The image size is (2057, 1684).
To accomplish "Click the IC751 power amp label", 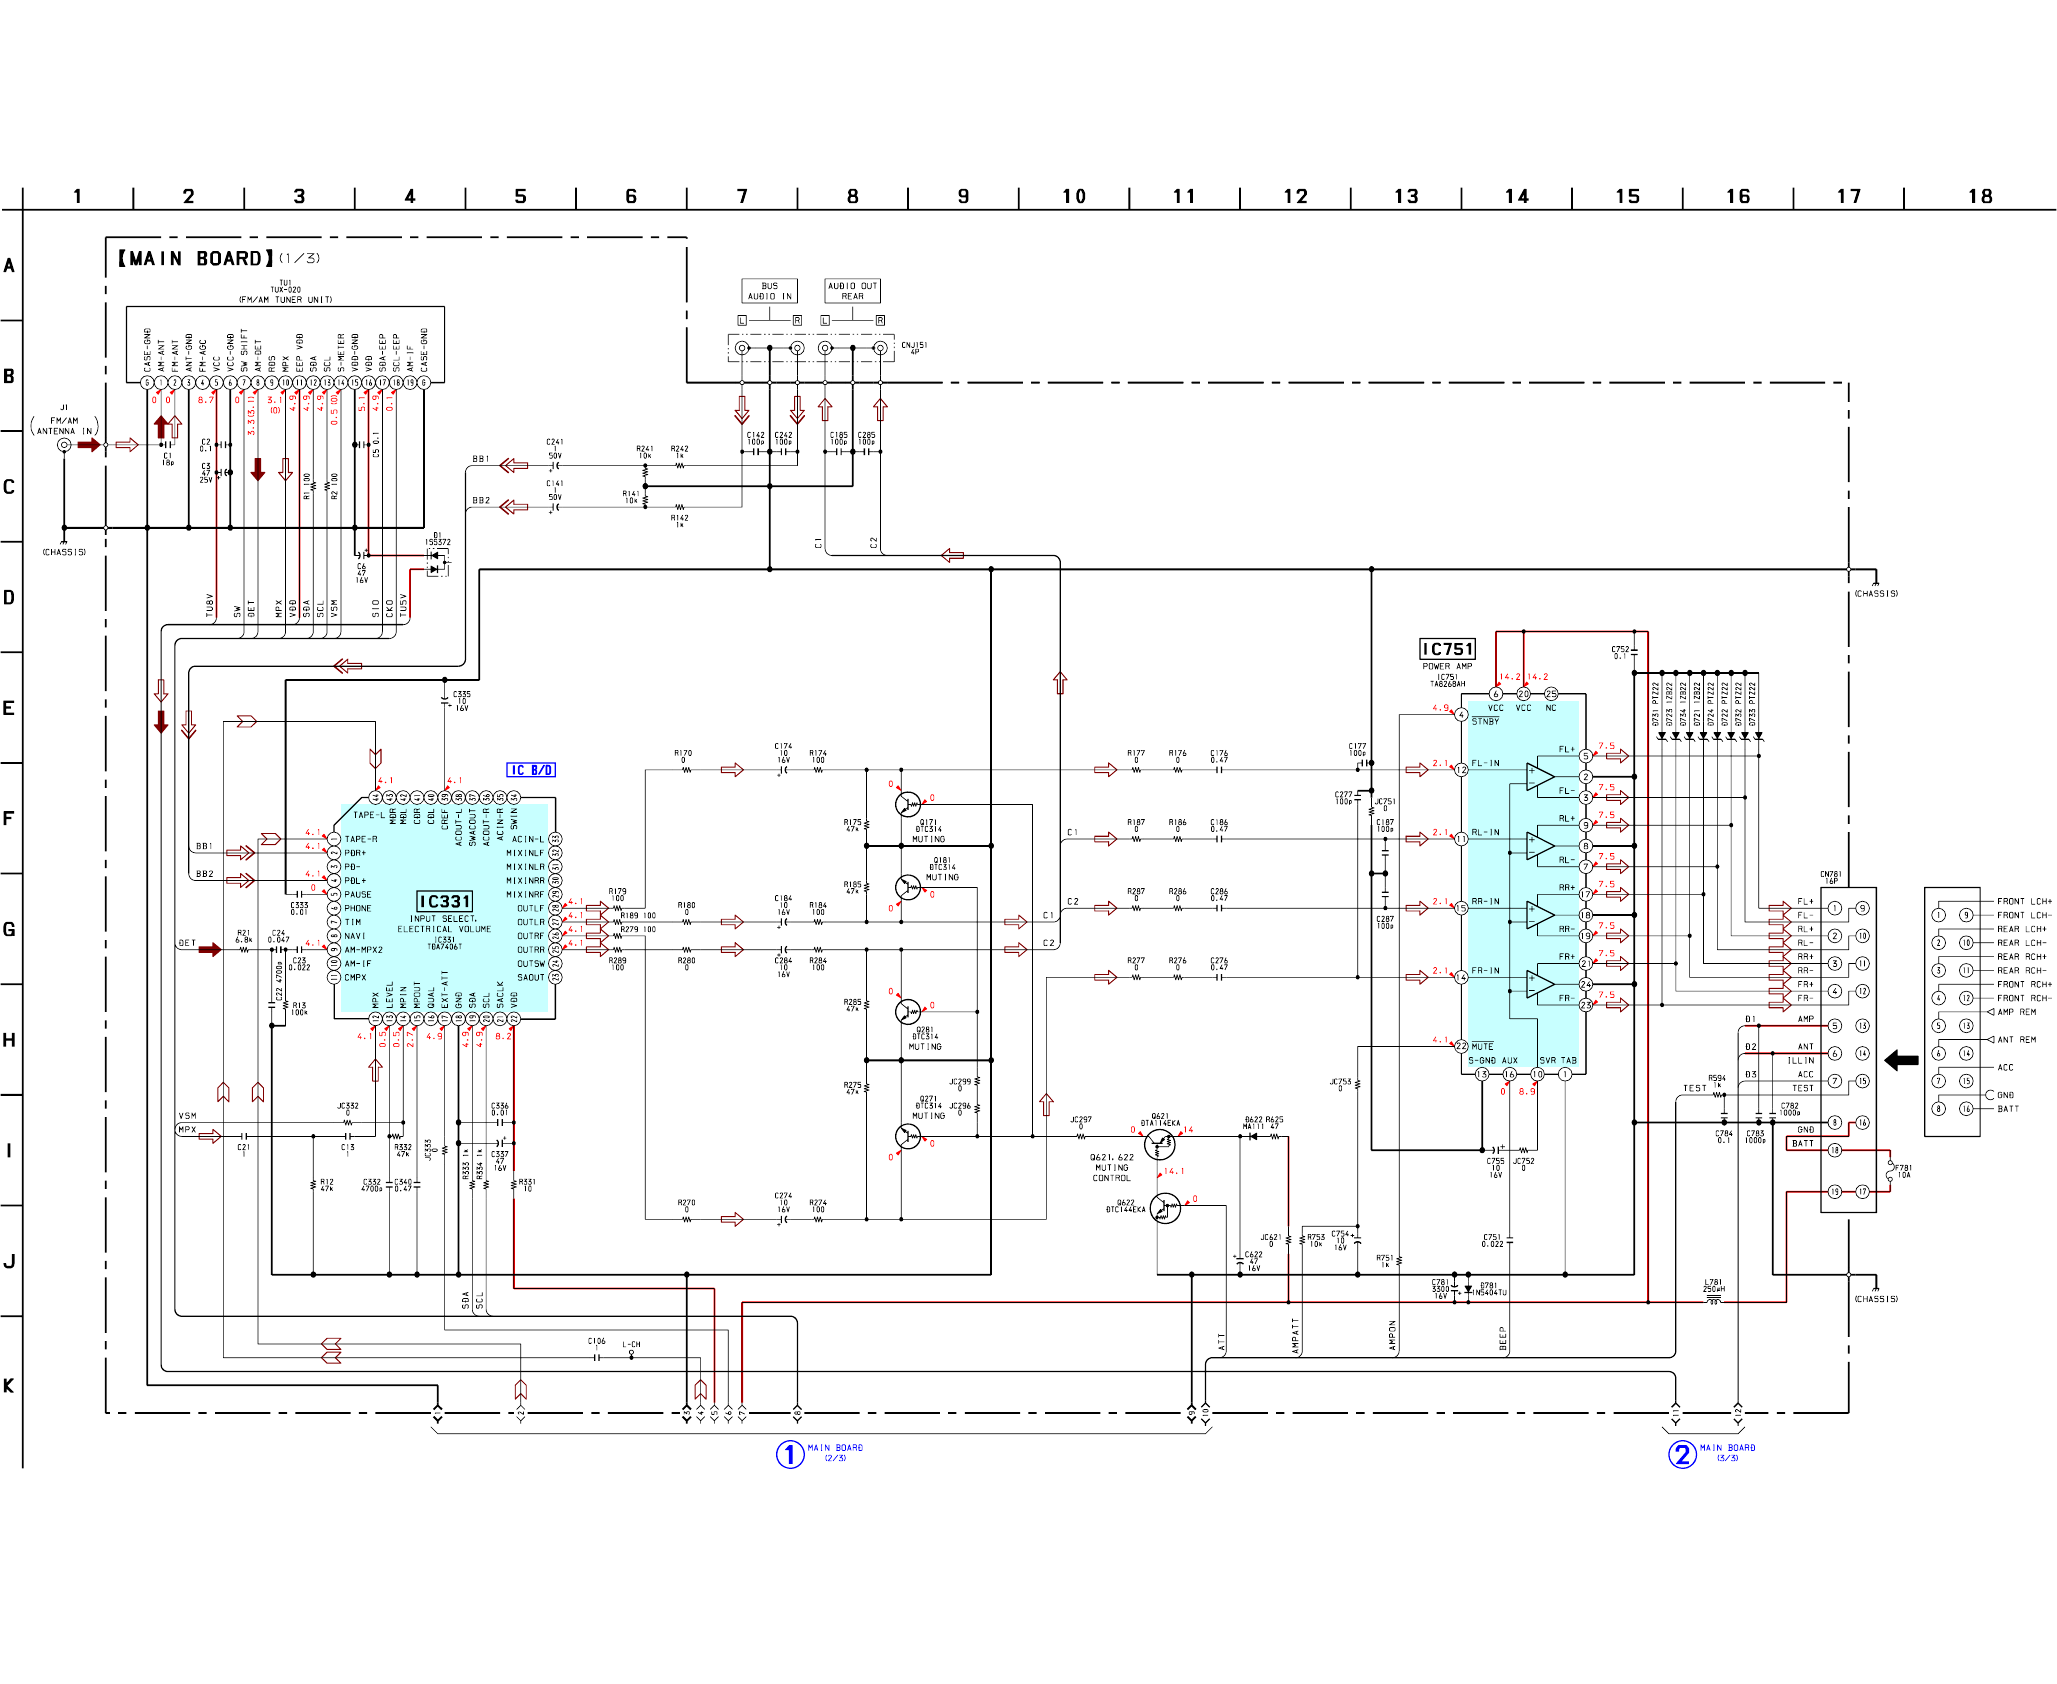I will 1447,649.
